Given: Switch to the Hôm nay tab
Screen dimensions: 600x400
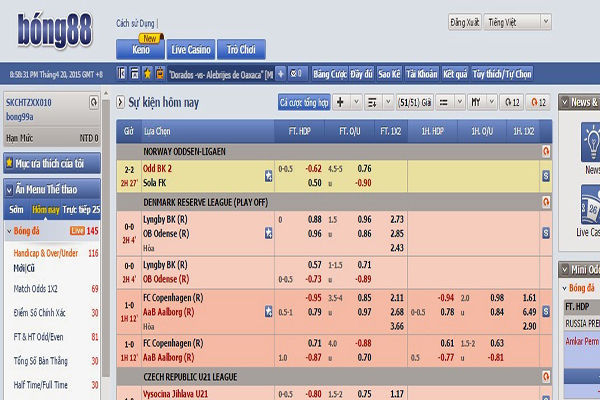Looking at the screenshot, I should tap(46, 209).
